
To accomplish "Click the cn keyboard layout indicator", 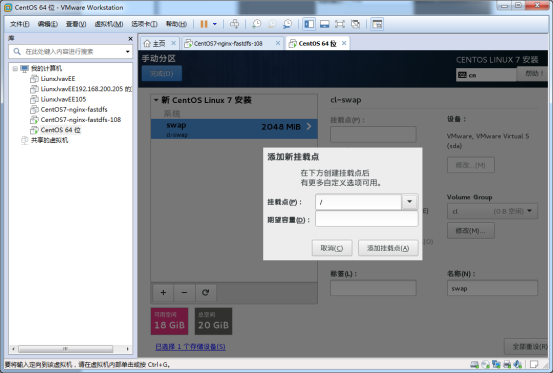I will click(487, 75).
